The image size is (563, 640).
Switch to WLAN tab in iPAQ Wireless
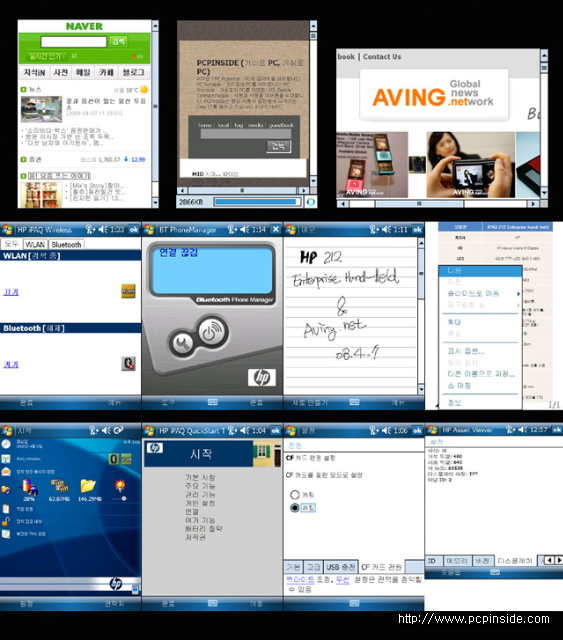click(x=35, y=244)
